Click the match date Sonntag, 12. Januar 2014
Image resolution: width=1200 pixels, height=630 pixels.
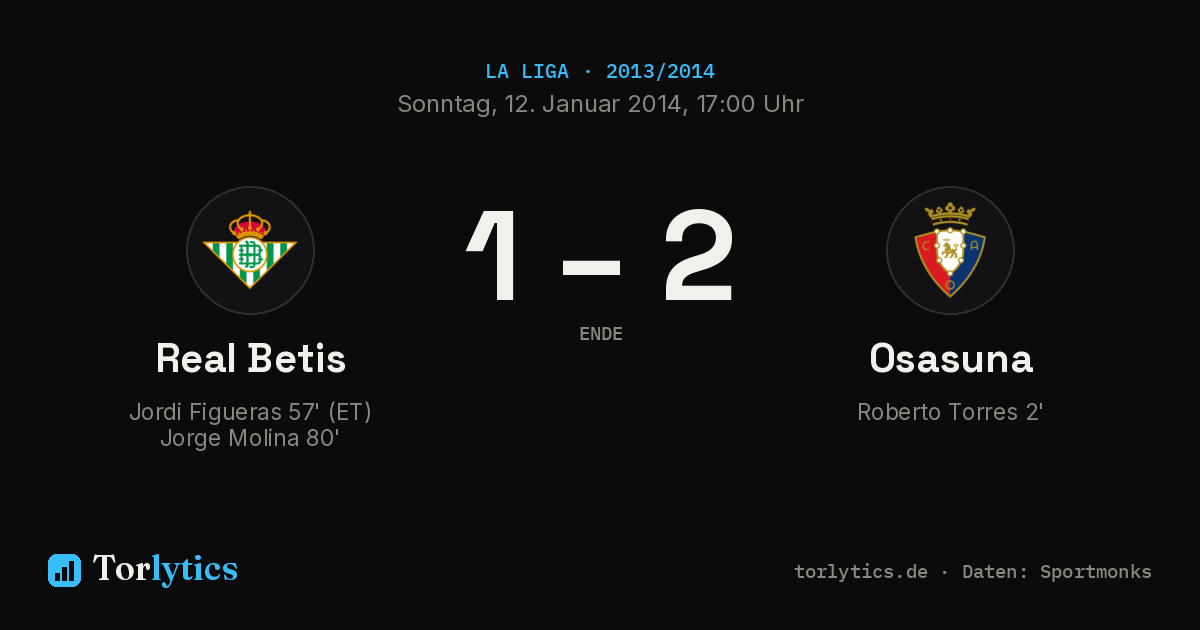[540, 104]
